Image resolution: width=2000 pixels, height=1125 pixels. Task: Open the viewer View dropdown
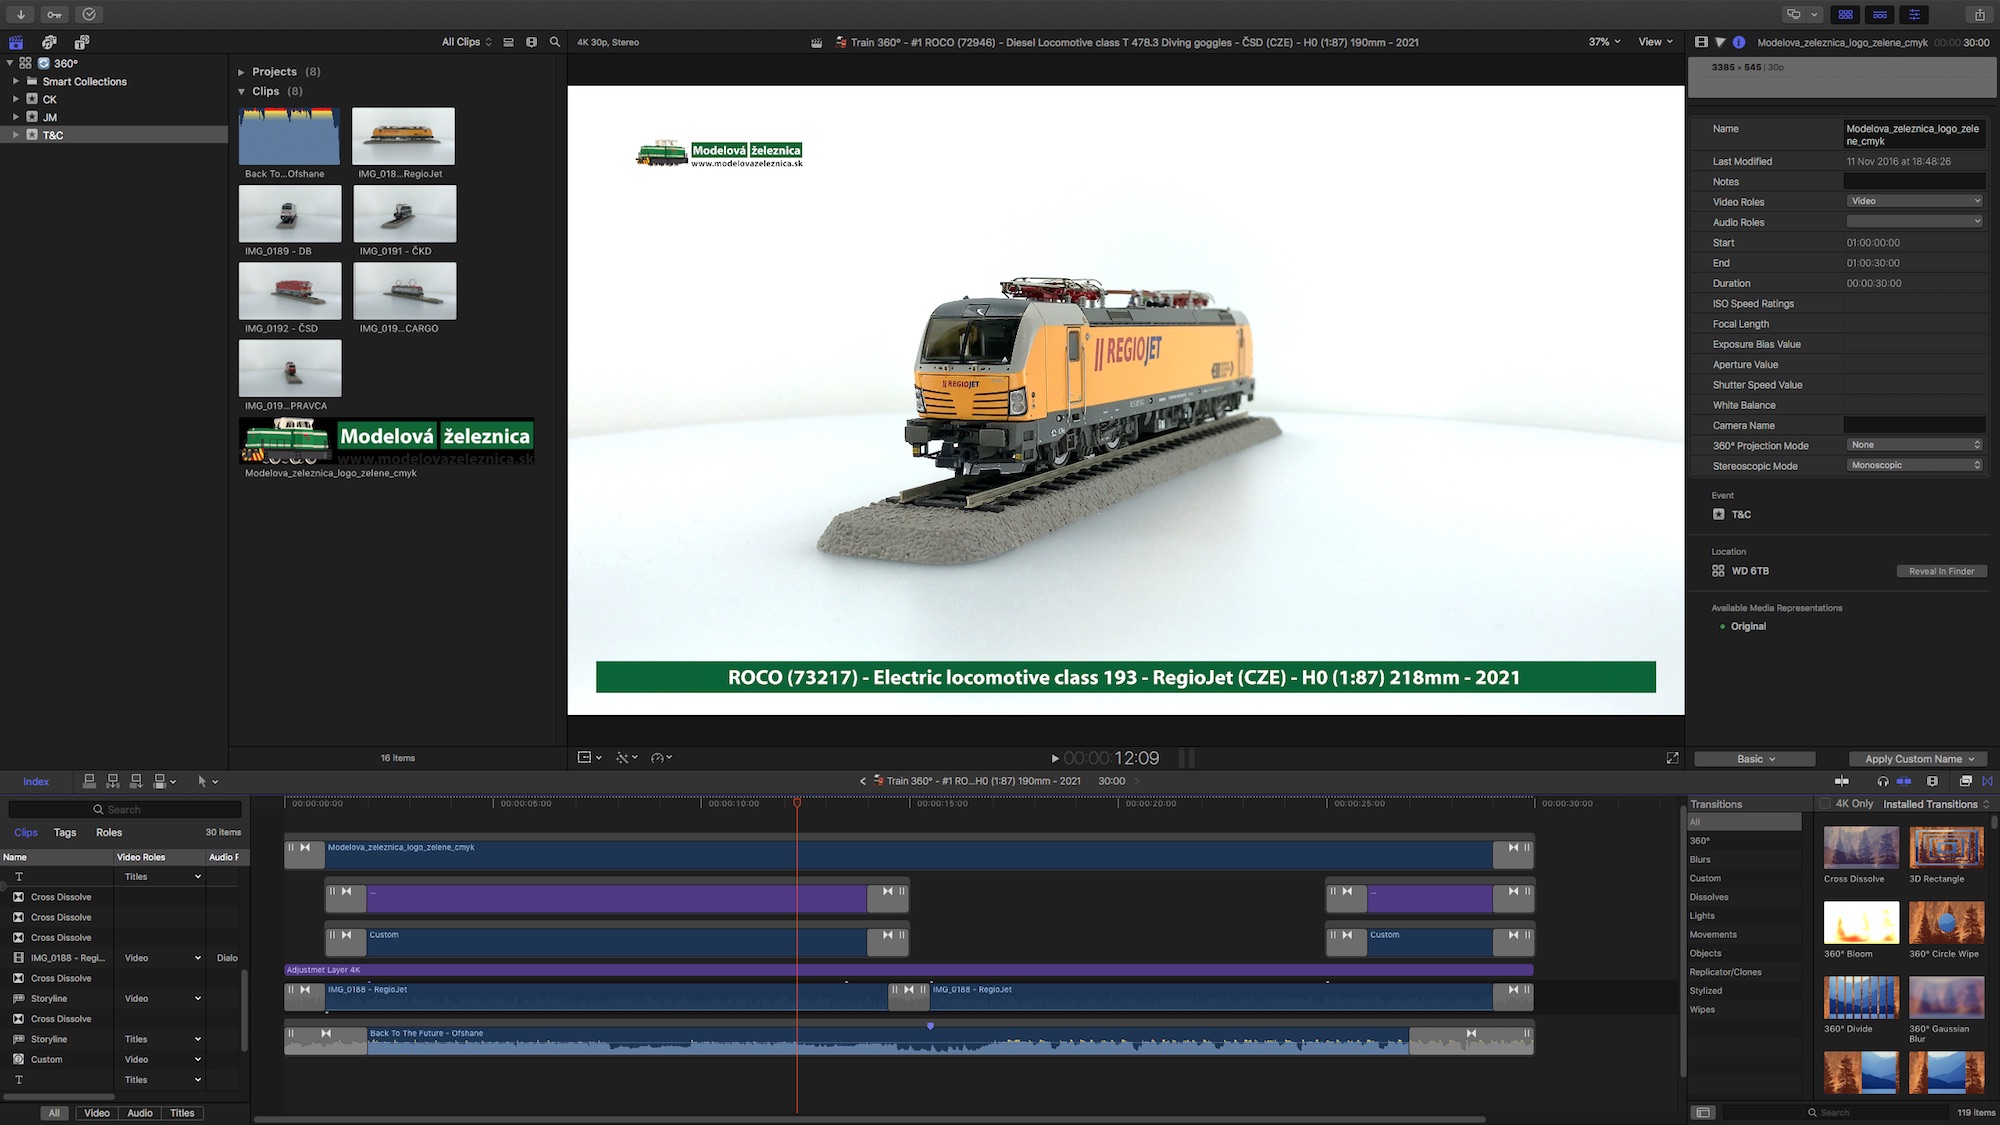[x=1655, y=42]
